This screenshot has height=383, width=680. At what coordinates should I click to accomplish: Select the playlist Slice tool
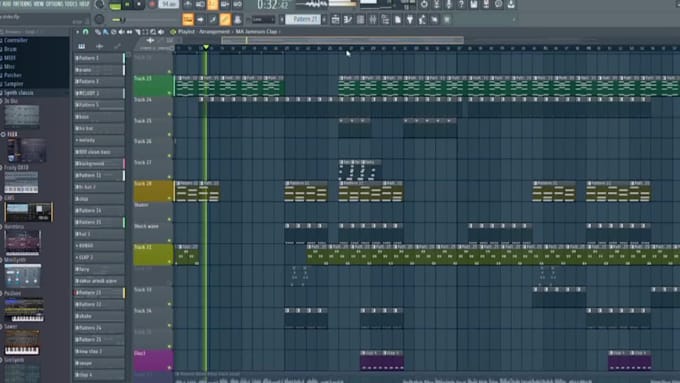coord(137,32)
